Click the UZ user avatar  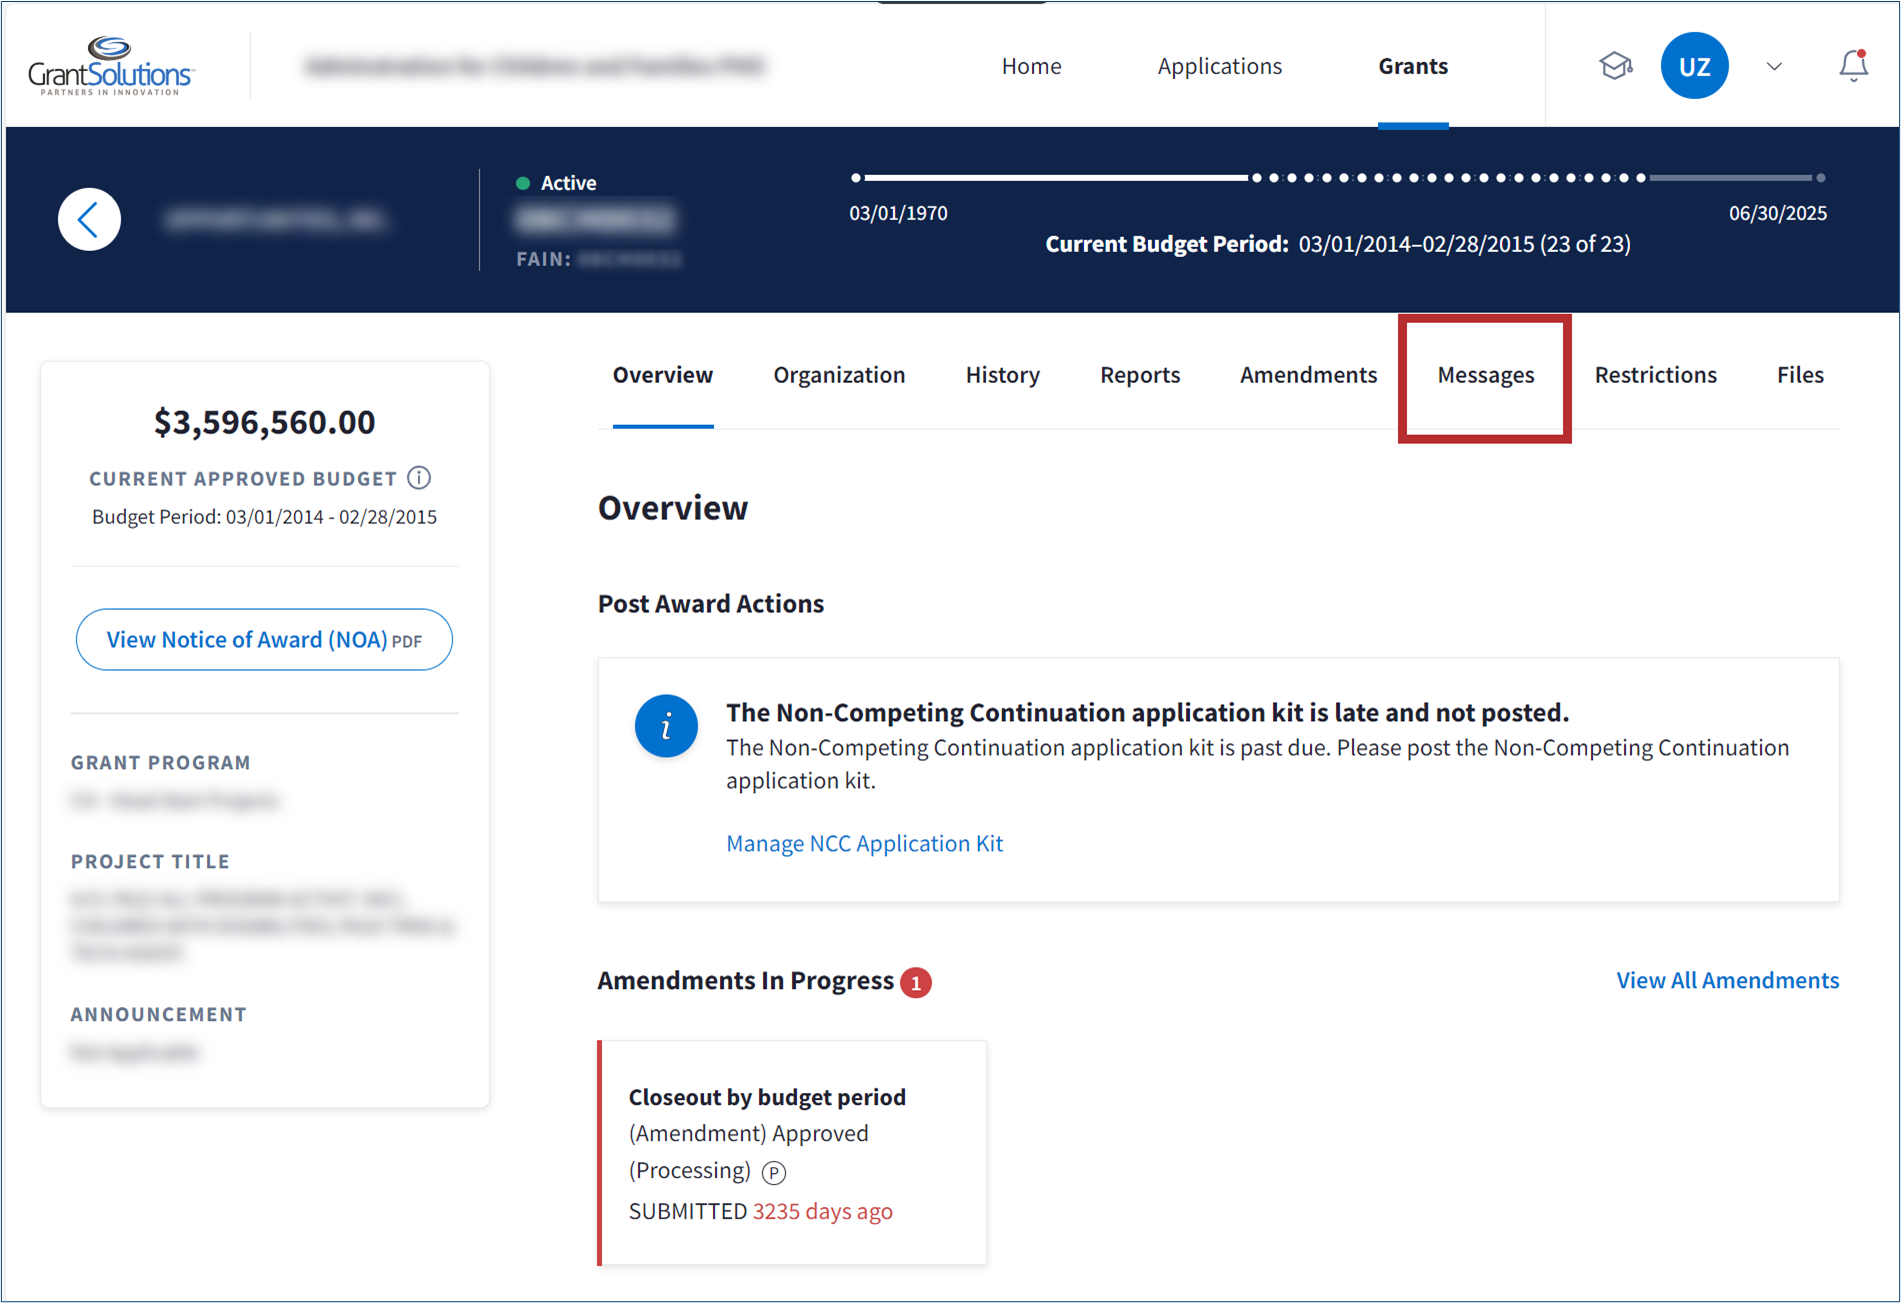[1693, 66]
